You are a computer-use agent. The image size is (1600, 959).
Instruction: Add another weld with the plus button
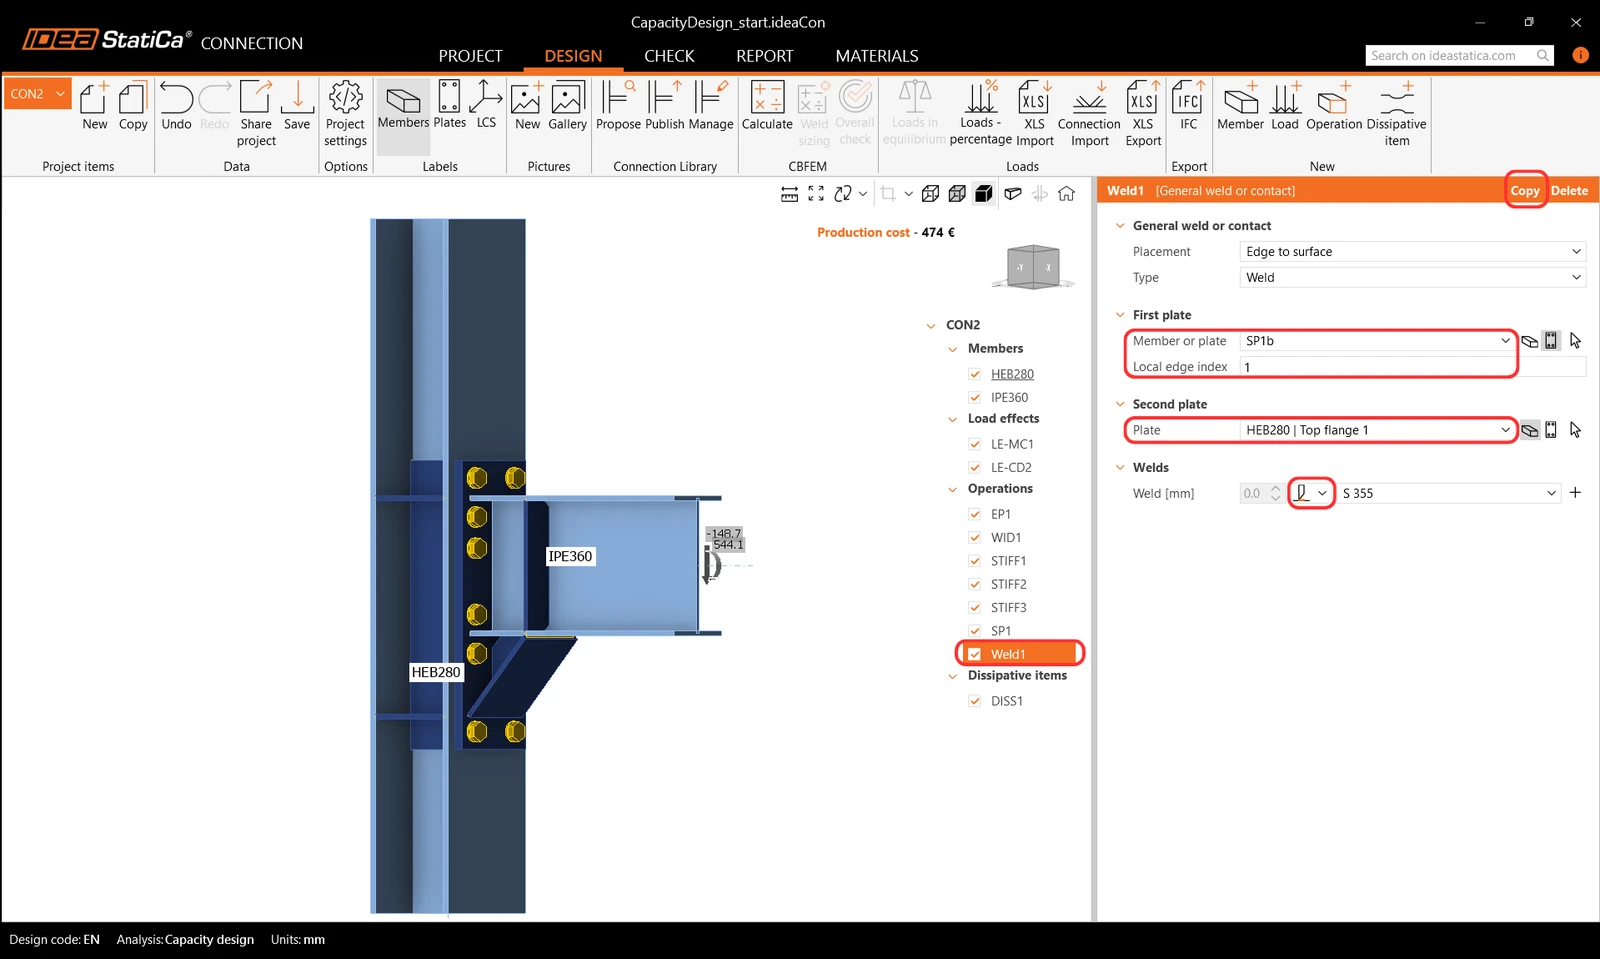[x=1575, y=492]
